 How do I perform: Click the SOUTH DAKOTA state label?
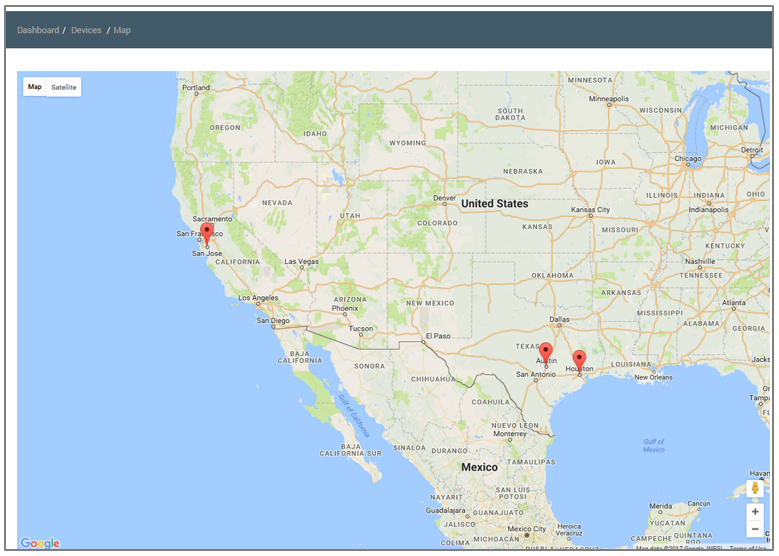pyautogui.click(x=510, y=114)
